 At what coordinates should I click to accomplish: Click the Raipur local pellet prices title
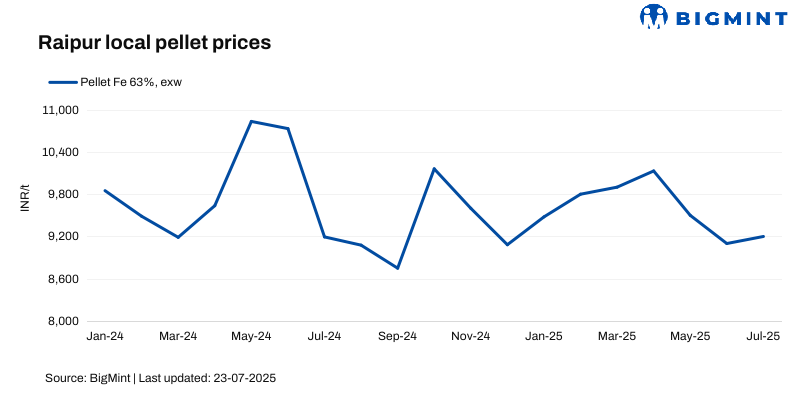coord(155,44)
